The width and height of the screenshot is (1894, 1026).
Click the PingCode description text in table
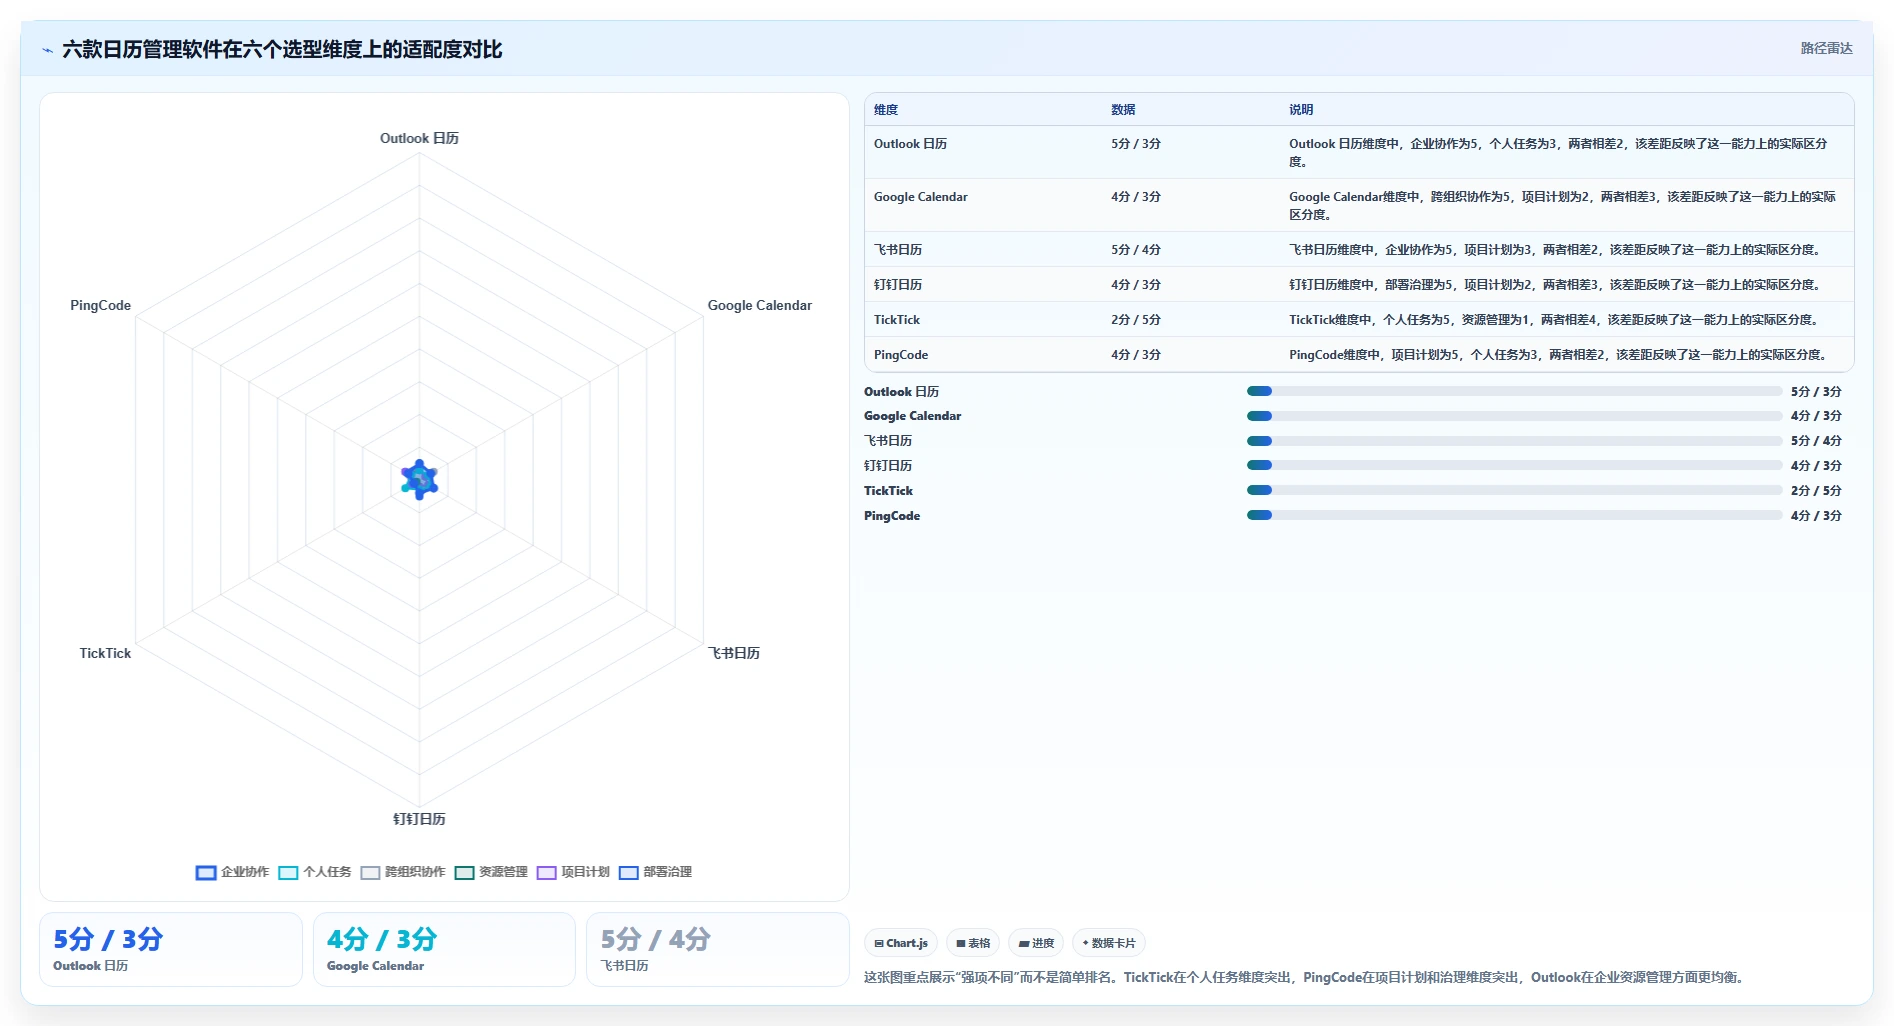coord(1561,355)
